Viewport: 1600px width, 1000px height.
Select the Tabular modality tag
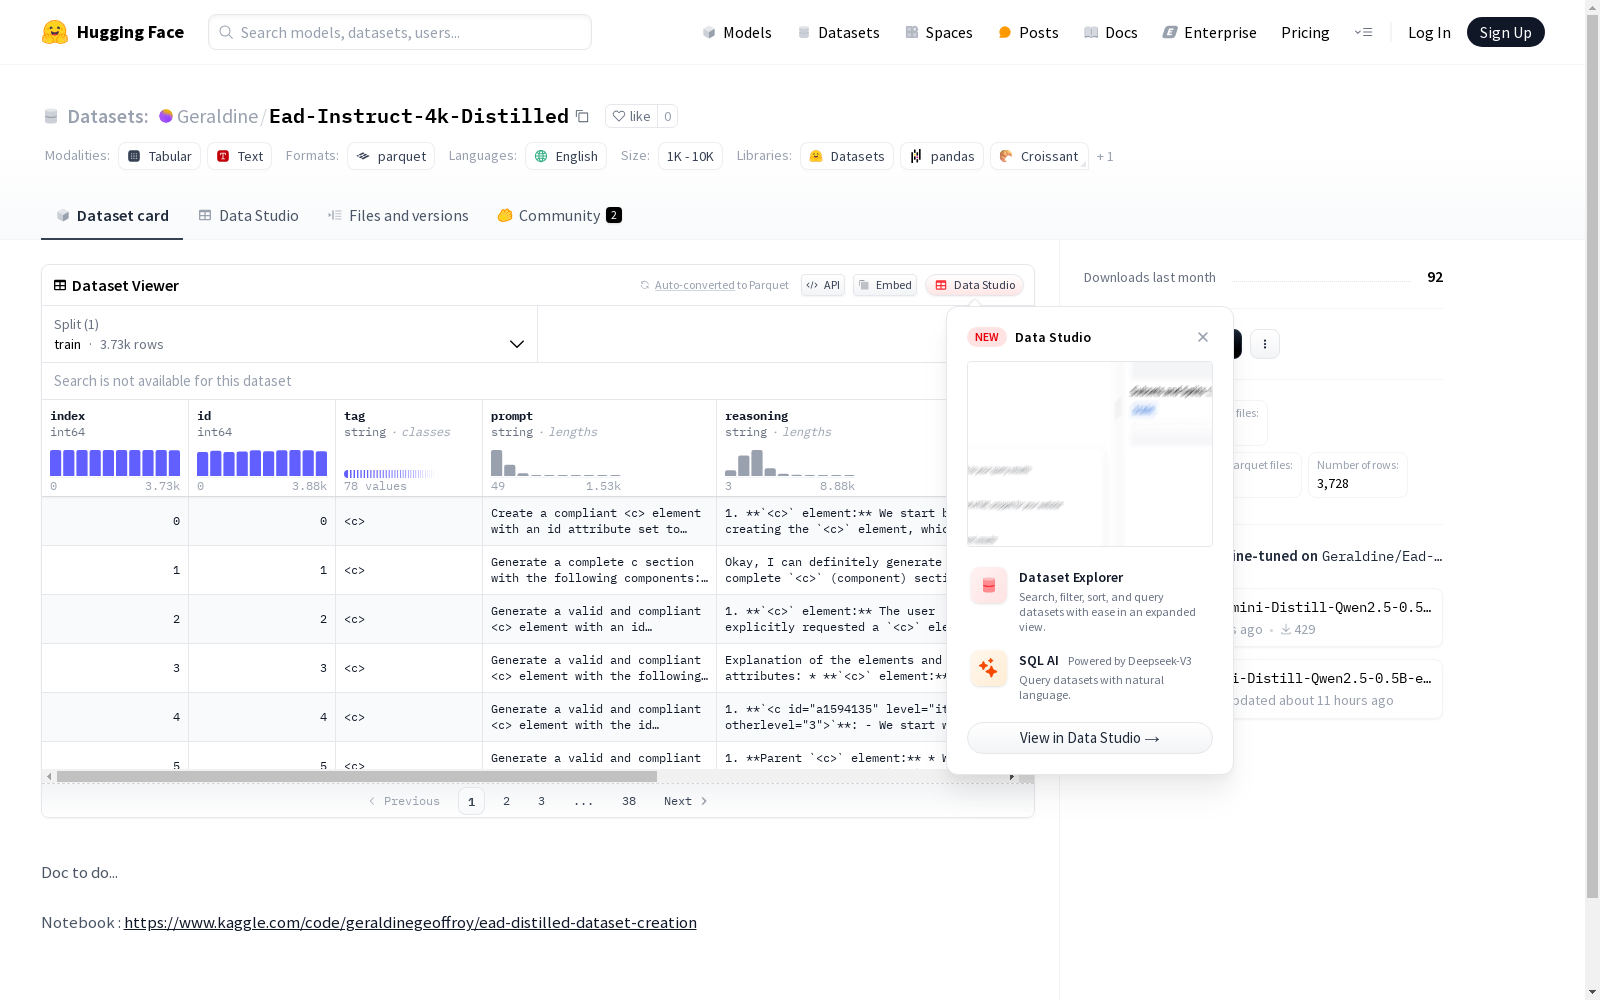pyautogui.click(x=159, y=156)
